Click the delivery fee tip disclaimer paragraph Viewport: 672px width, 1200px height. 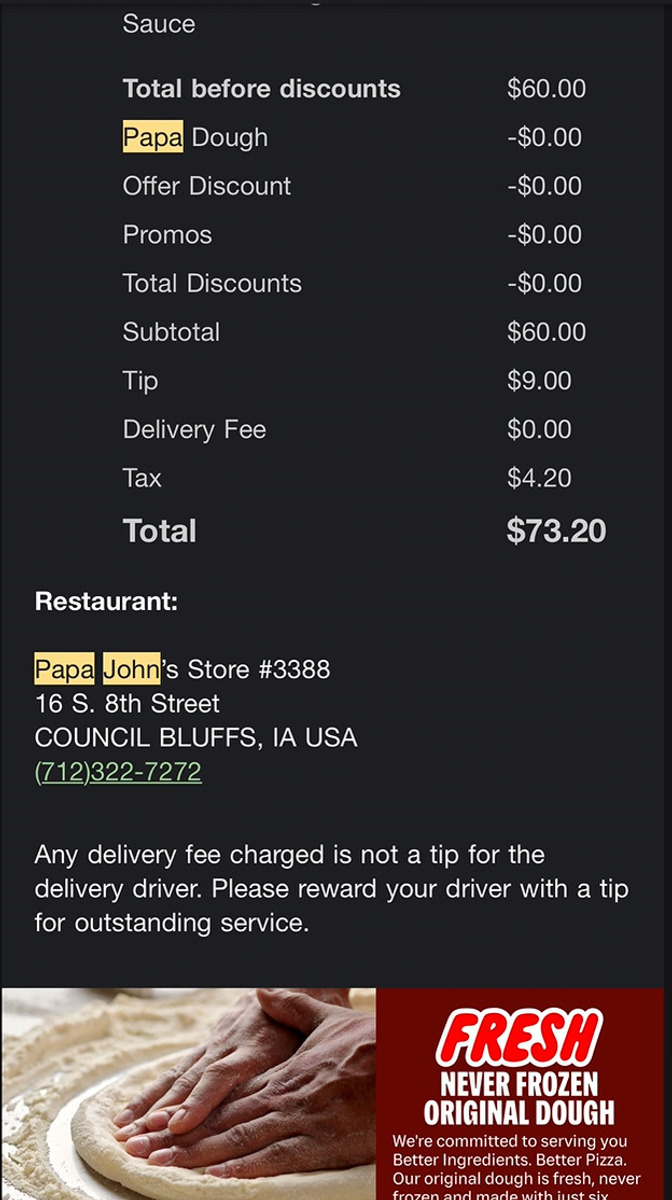tap(330, 889)
